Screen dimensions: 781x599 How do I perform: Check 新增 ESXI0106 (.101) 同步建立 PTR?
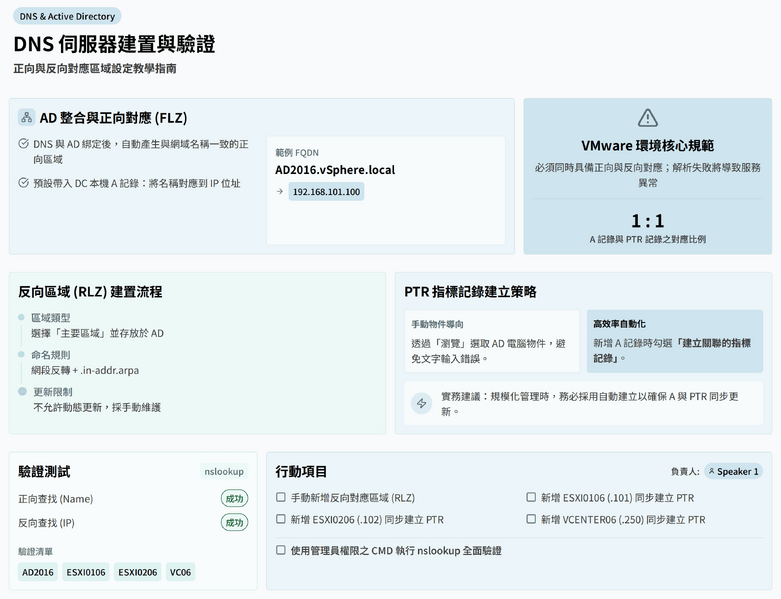pyautogui.click(x=531, y=497)
